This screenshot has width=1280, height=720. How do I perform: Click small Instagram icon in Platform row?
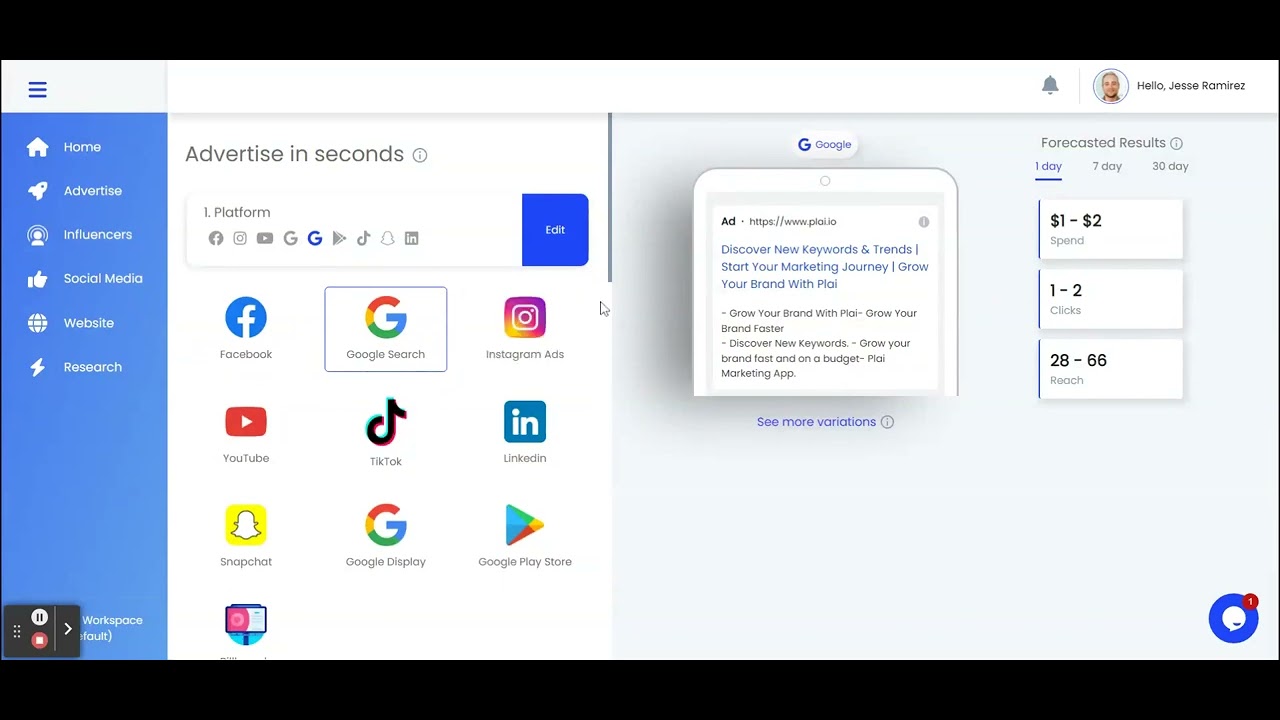[240, 238]
